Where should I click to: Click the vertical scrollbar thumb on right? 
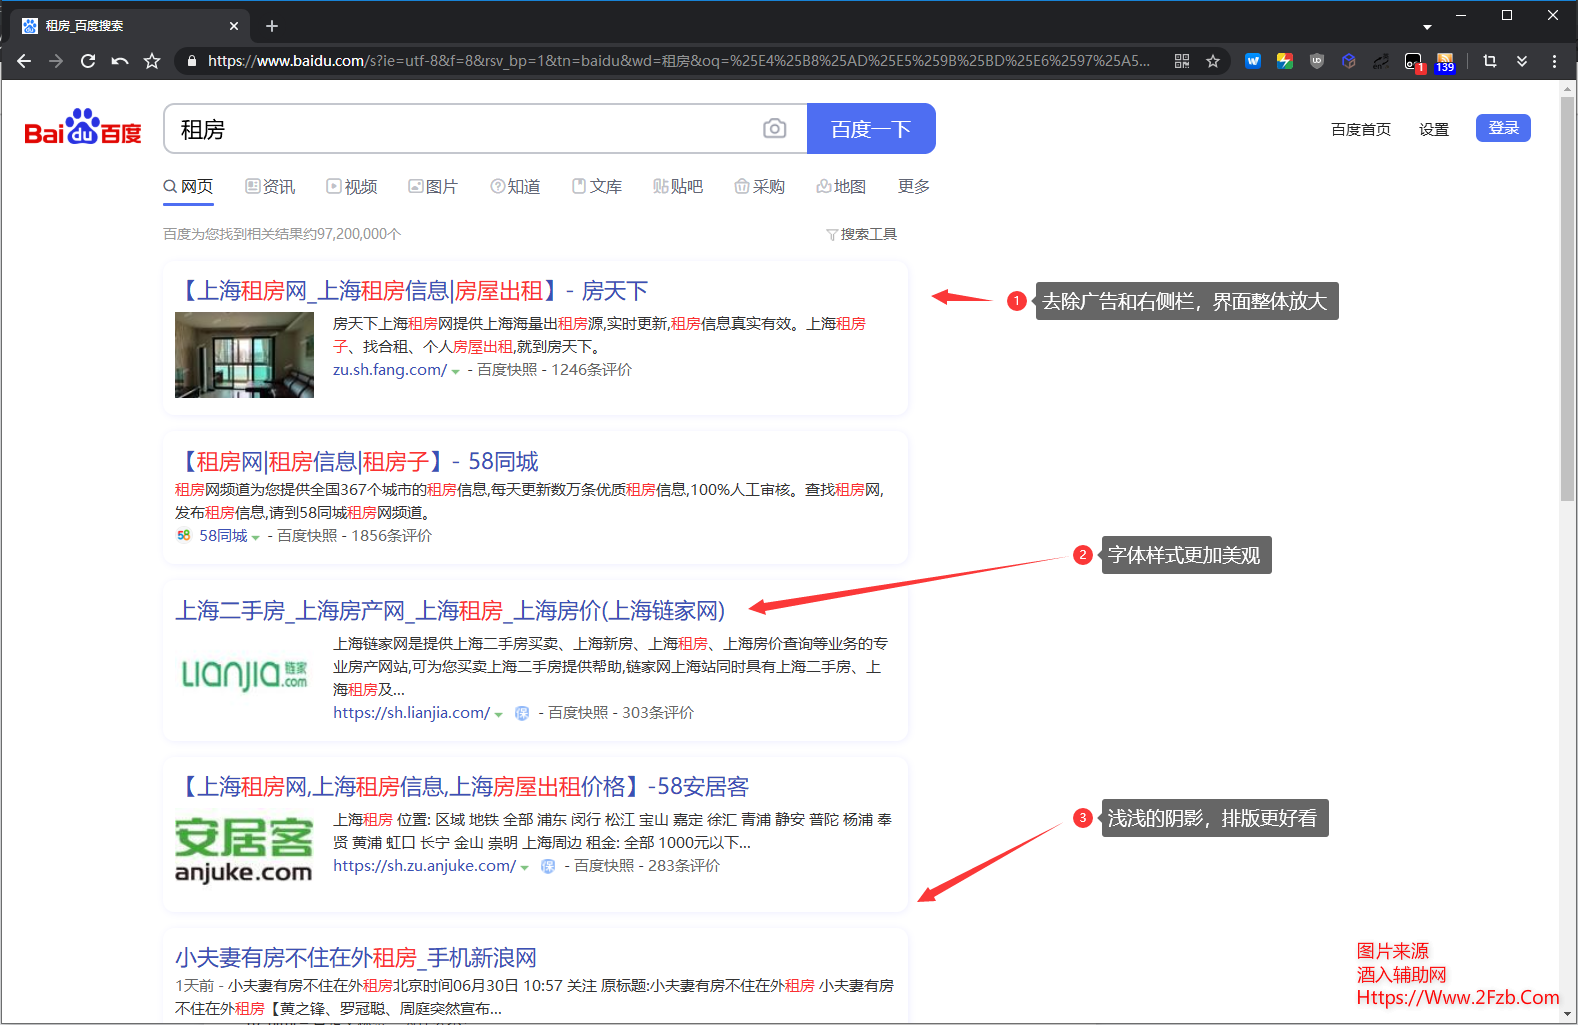[x=1567, y=300]
